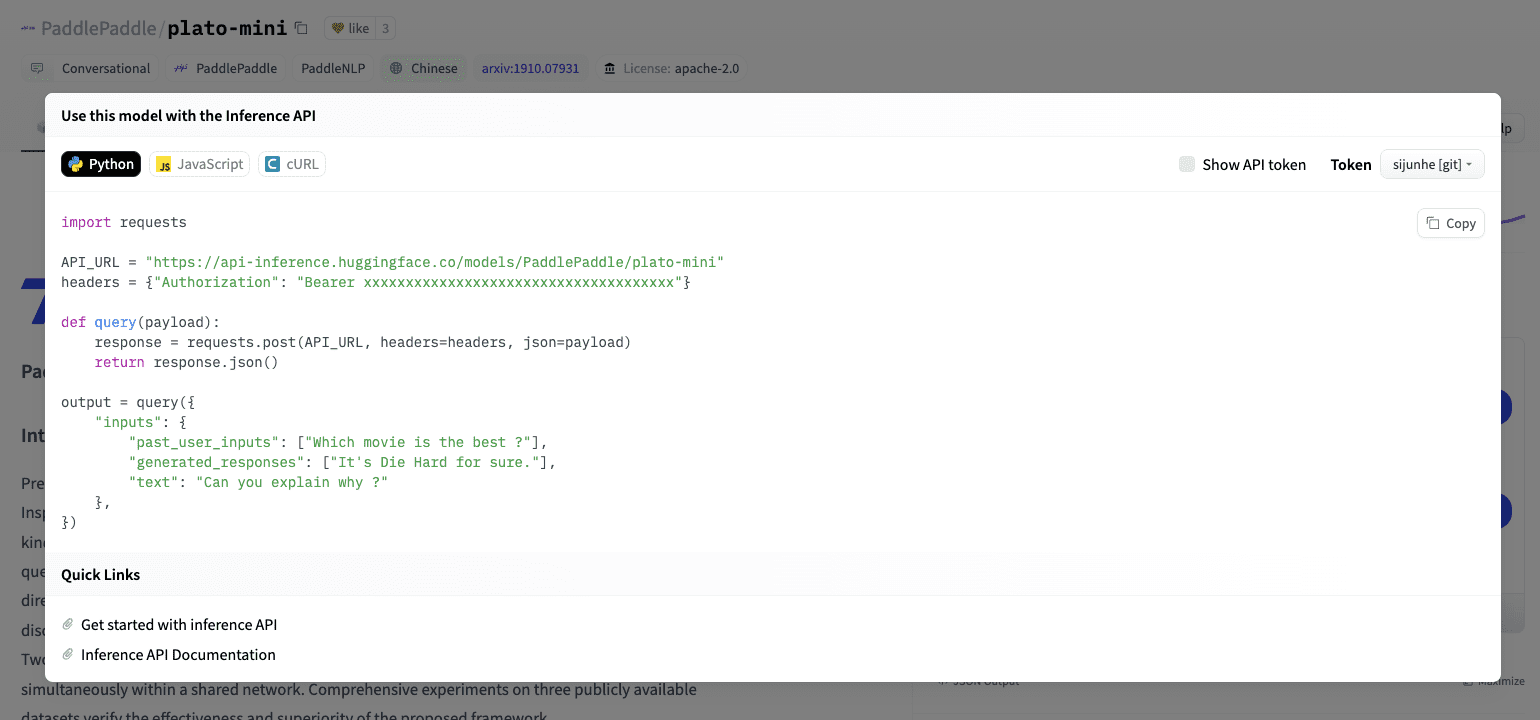Click the Copy button for the code snippet
This screenshot has height=720, width=1540.
(1450, 223)
